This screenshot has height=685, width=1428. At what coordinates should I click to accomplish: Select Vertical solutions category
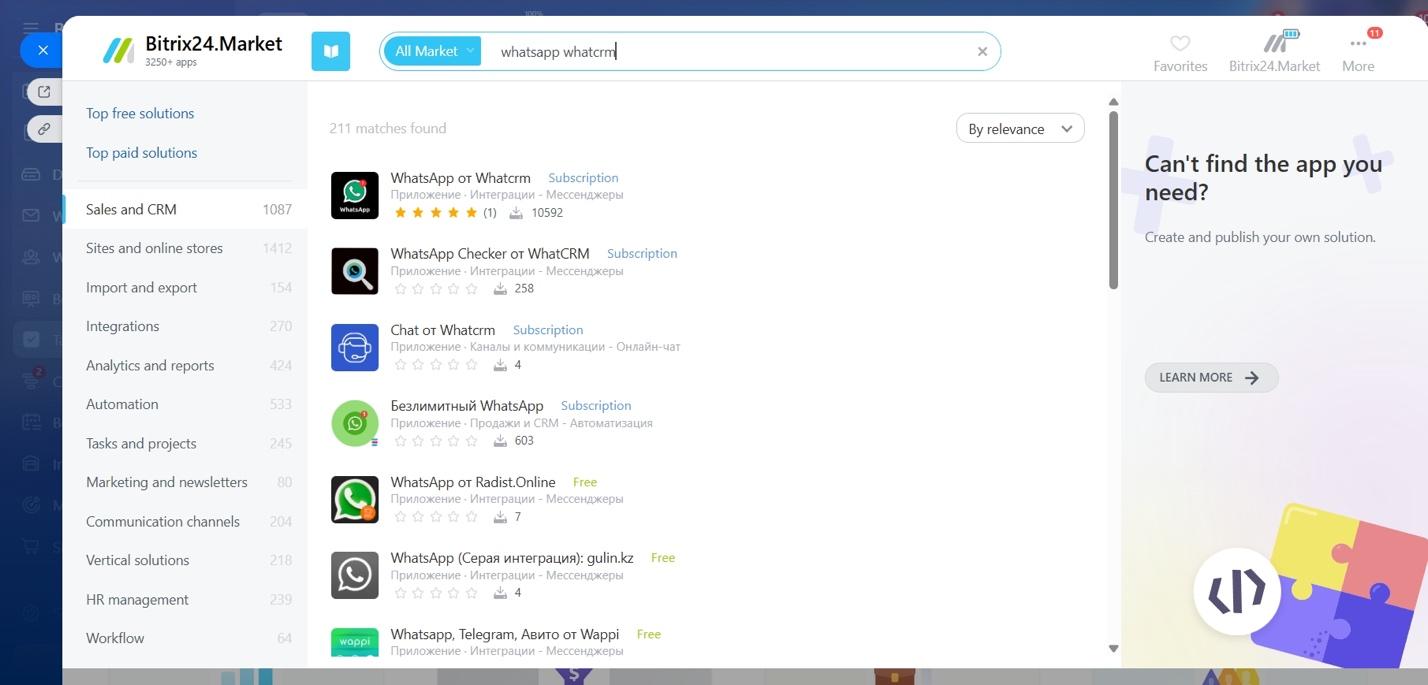pos(185,560)
